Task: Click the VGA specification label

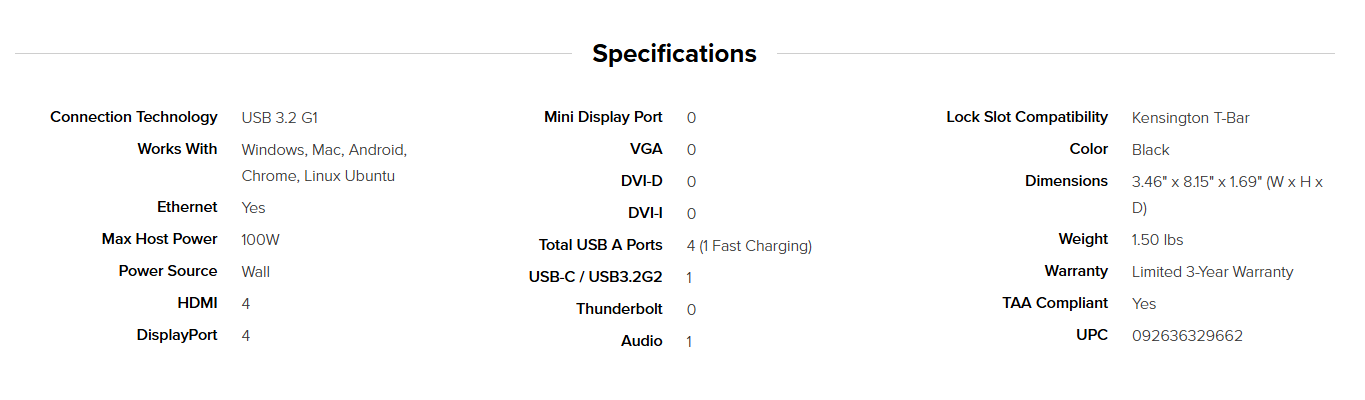Action: pos(646,149)
